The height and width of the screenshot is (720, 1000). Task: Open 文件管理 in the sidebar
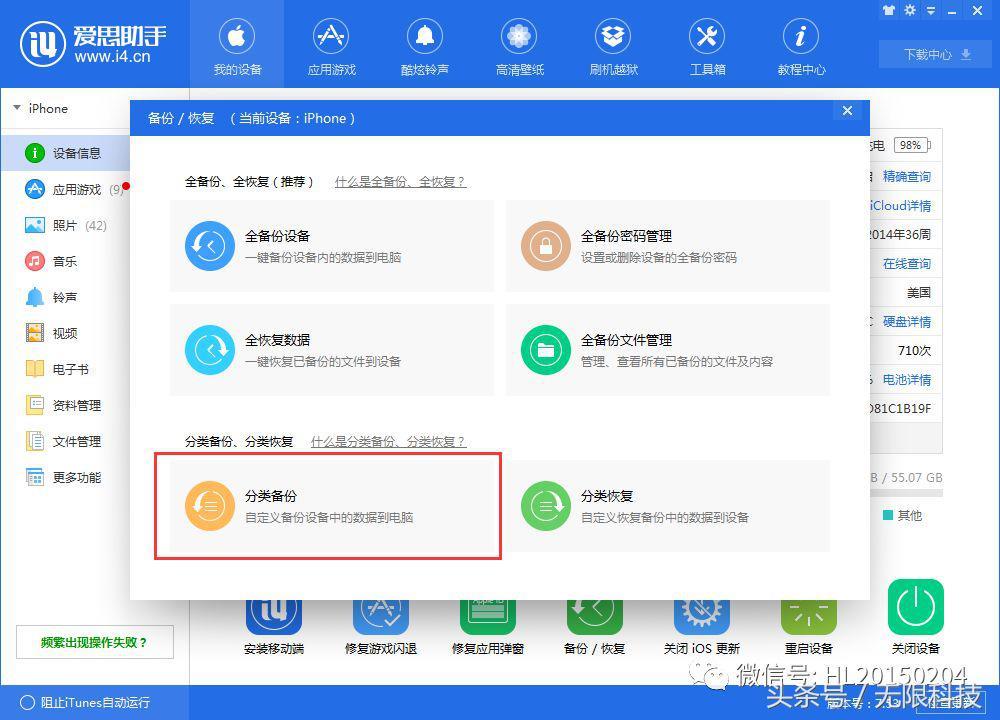pos(76,442)
